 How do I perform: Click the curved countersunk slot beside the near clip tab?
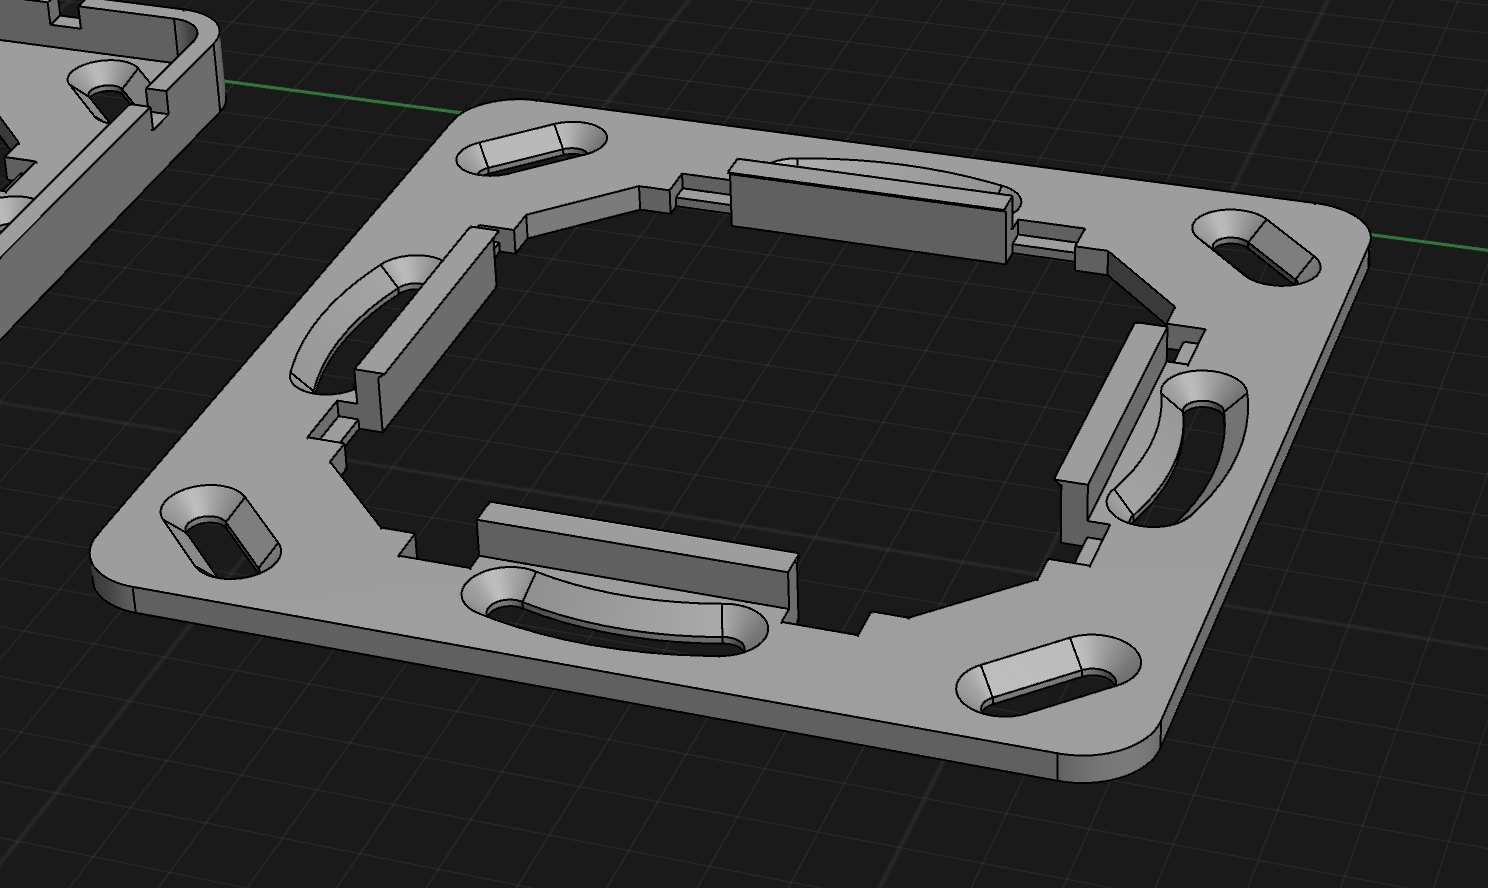point(614,612)
